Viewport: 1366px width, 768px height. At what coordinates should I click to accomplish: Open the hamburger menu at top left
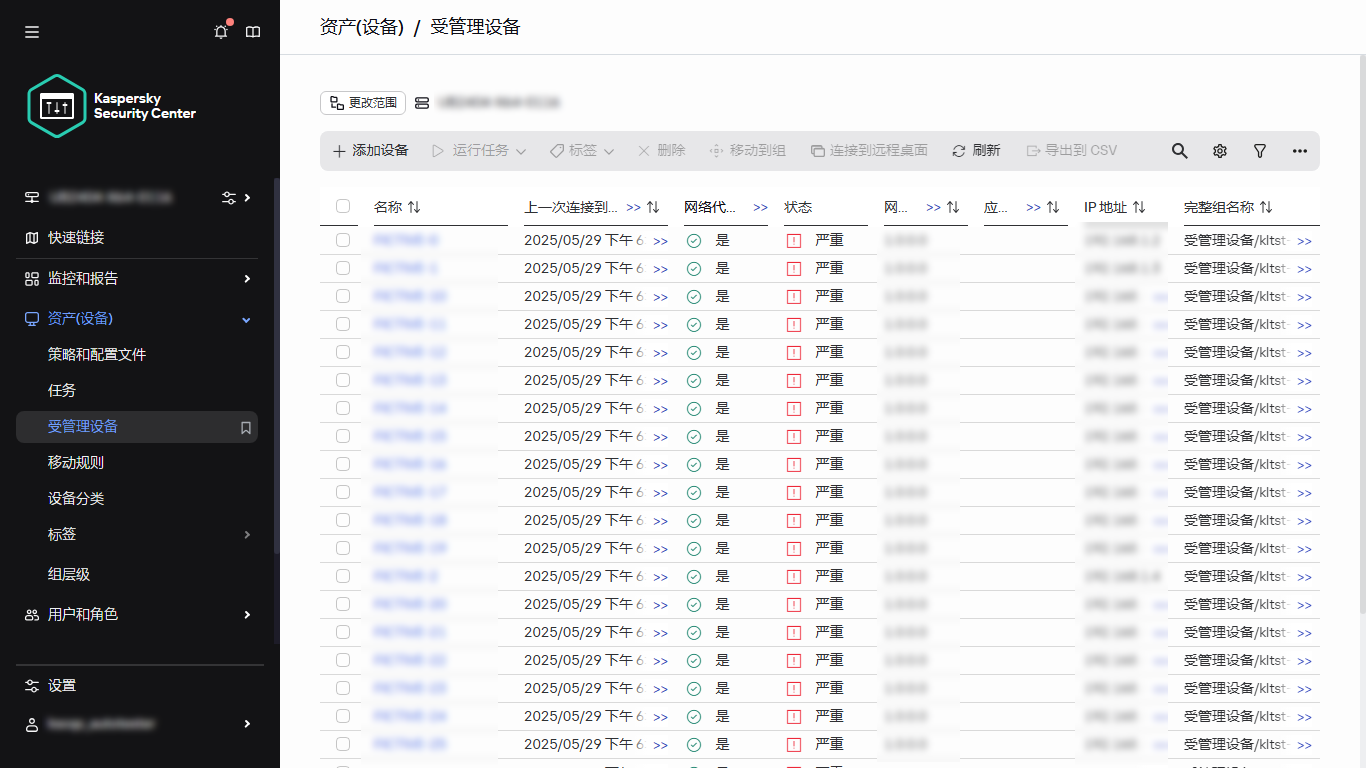pyautogui.click(x=31, y=31)
